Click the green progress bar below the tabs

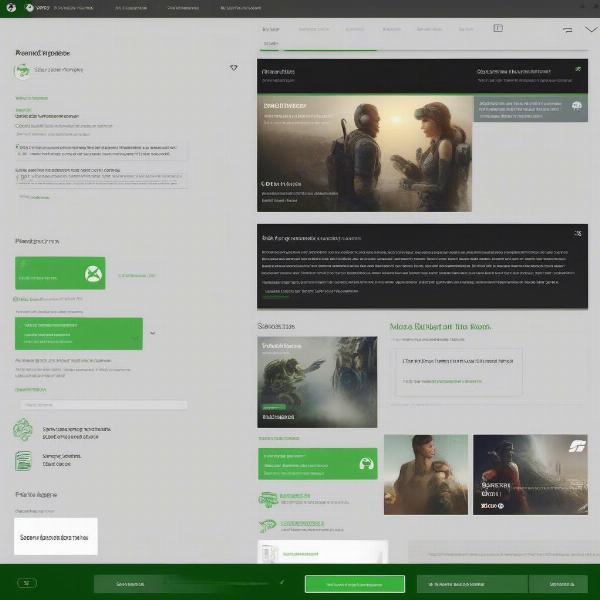coord(330,50)
